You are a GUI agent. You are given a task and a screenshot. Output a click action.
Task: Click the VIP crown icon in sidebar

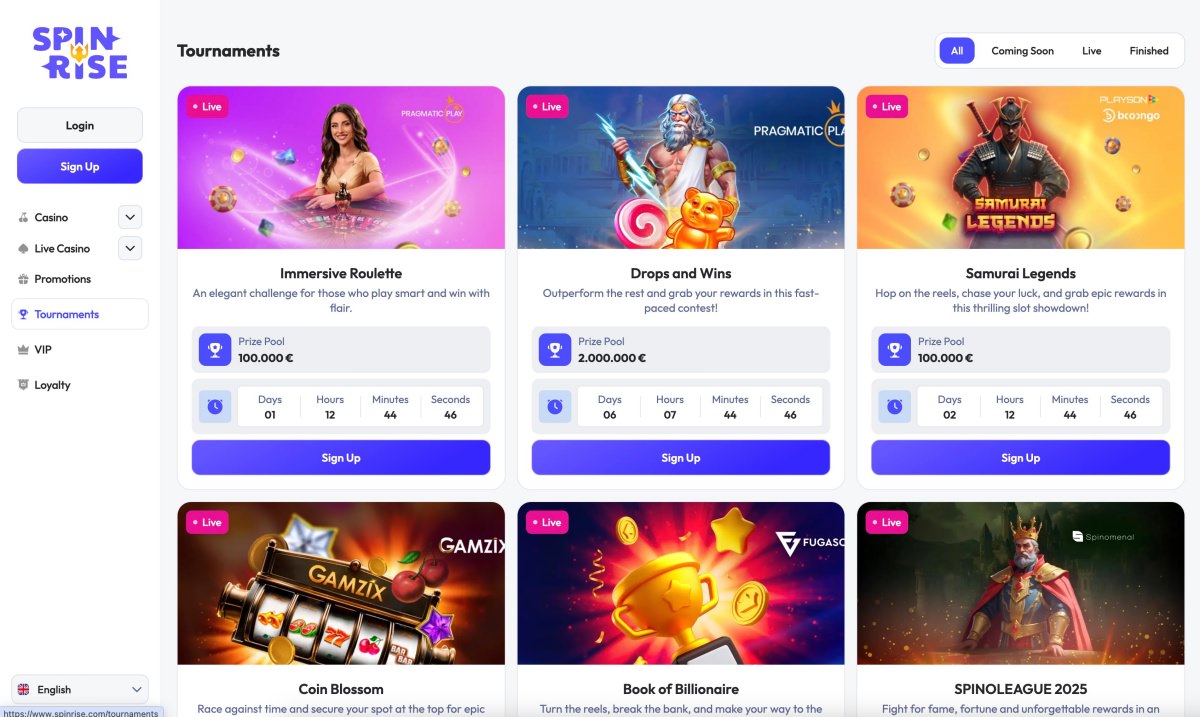24,350
